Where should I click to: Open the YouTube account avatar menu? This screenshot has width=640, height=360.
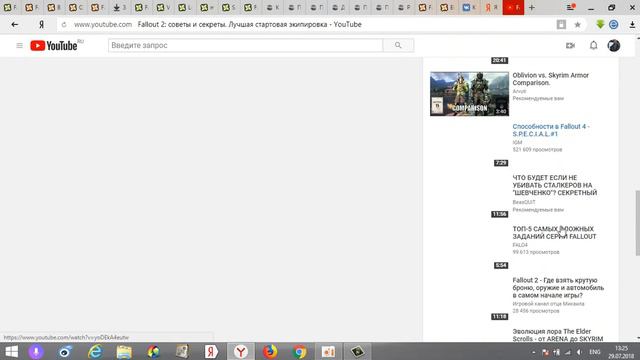coord(613,45)
